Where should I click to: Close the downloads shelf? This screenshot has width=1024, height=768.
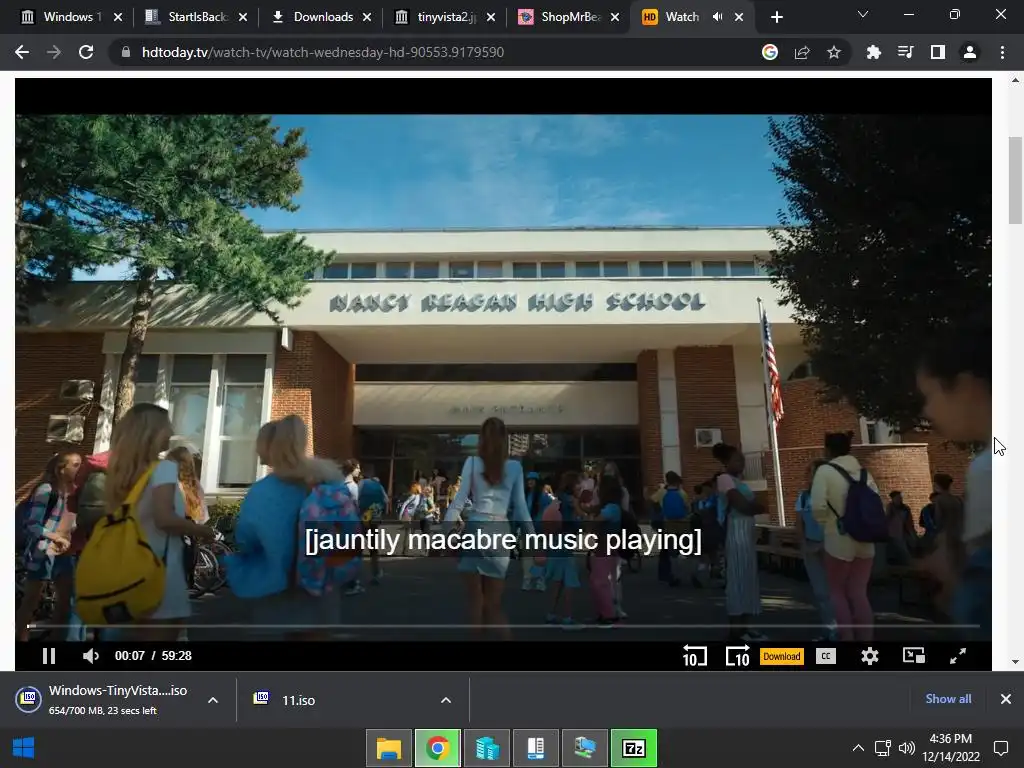1006,699
